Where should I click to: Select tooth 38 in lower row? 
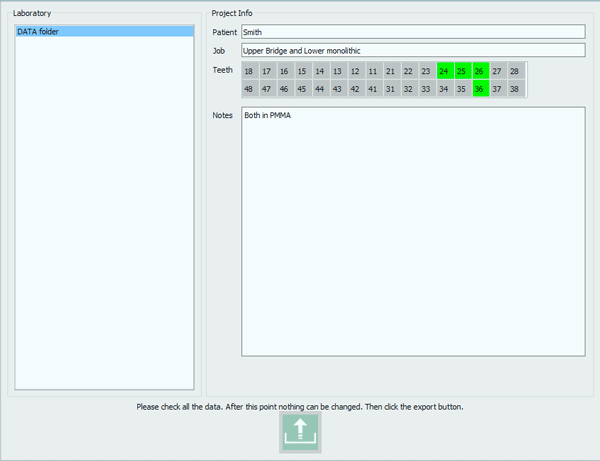(x=515, y=89)
